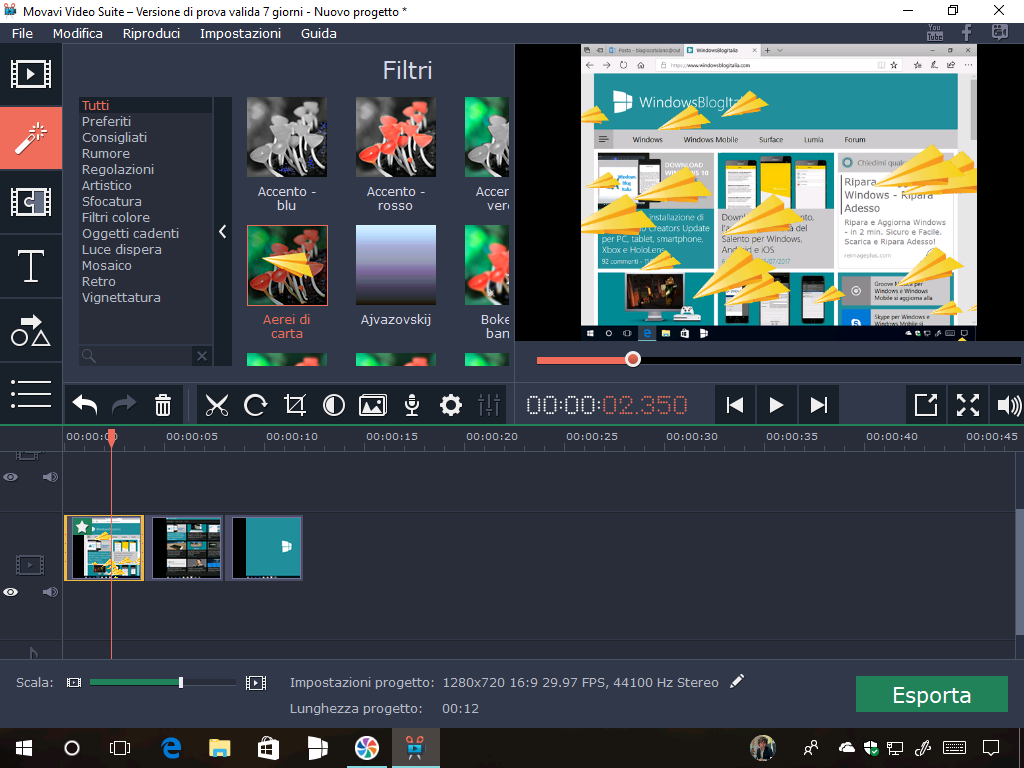Click the YouTube icon in the top bar
Viewport: 1024px width, 768px height.
pyautogui.click(x=935, y=33)
